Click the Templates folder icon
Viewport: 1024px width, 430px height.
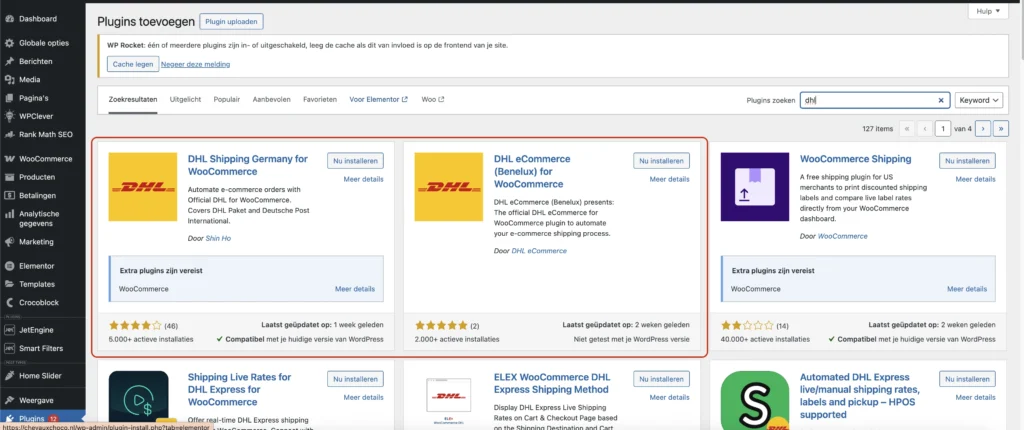tap(9, 284)
